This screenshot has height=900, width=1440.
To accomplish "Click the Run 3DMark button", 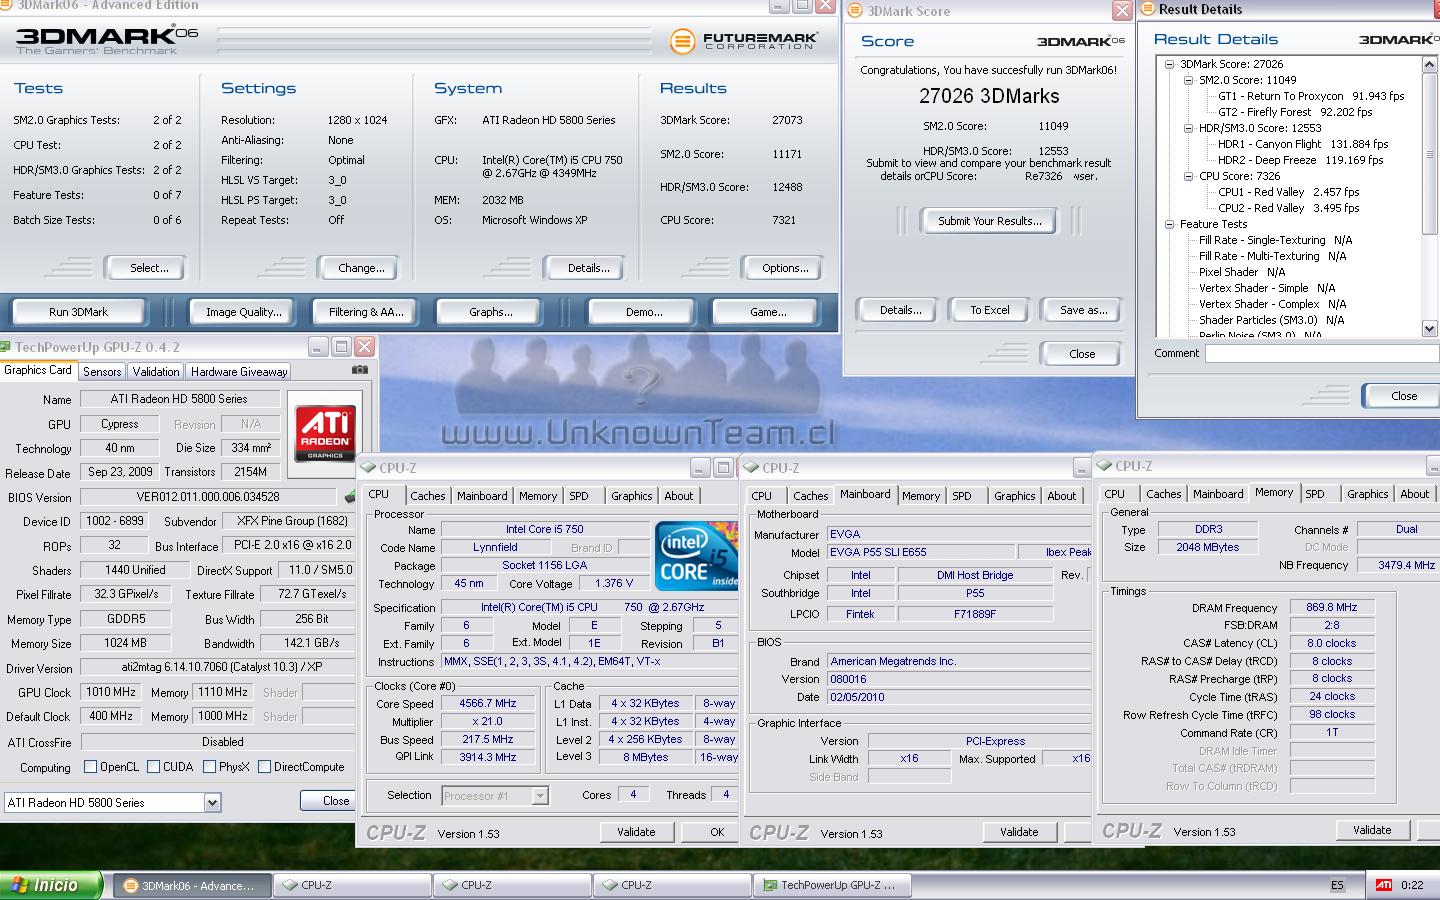I will tap(79, 312).
